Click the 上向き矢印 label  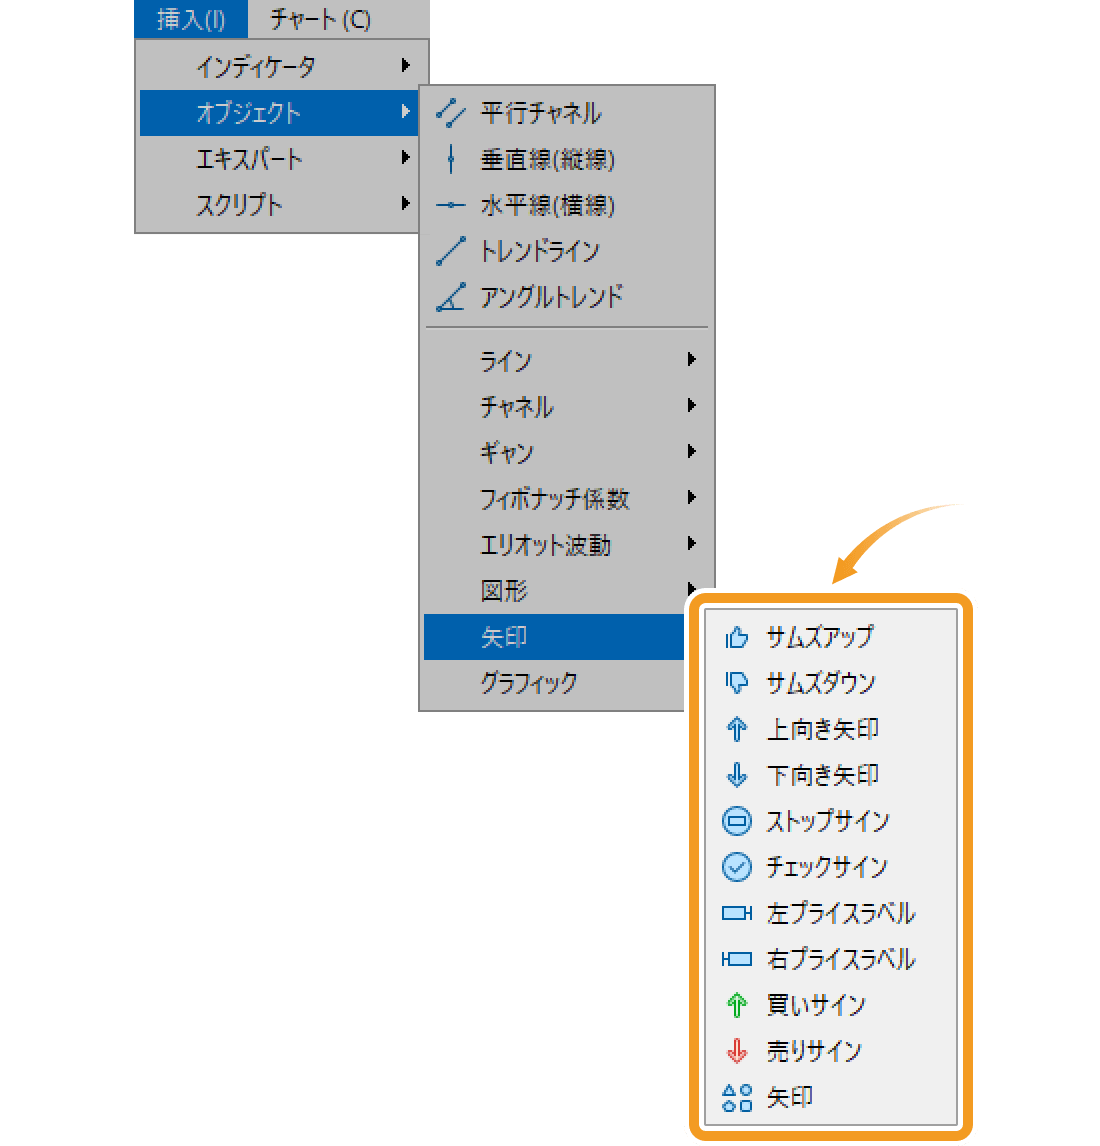coord(822,729)
